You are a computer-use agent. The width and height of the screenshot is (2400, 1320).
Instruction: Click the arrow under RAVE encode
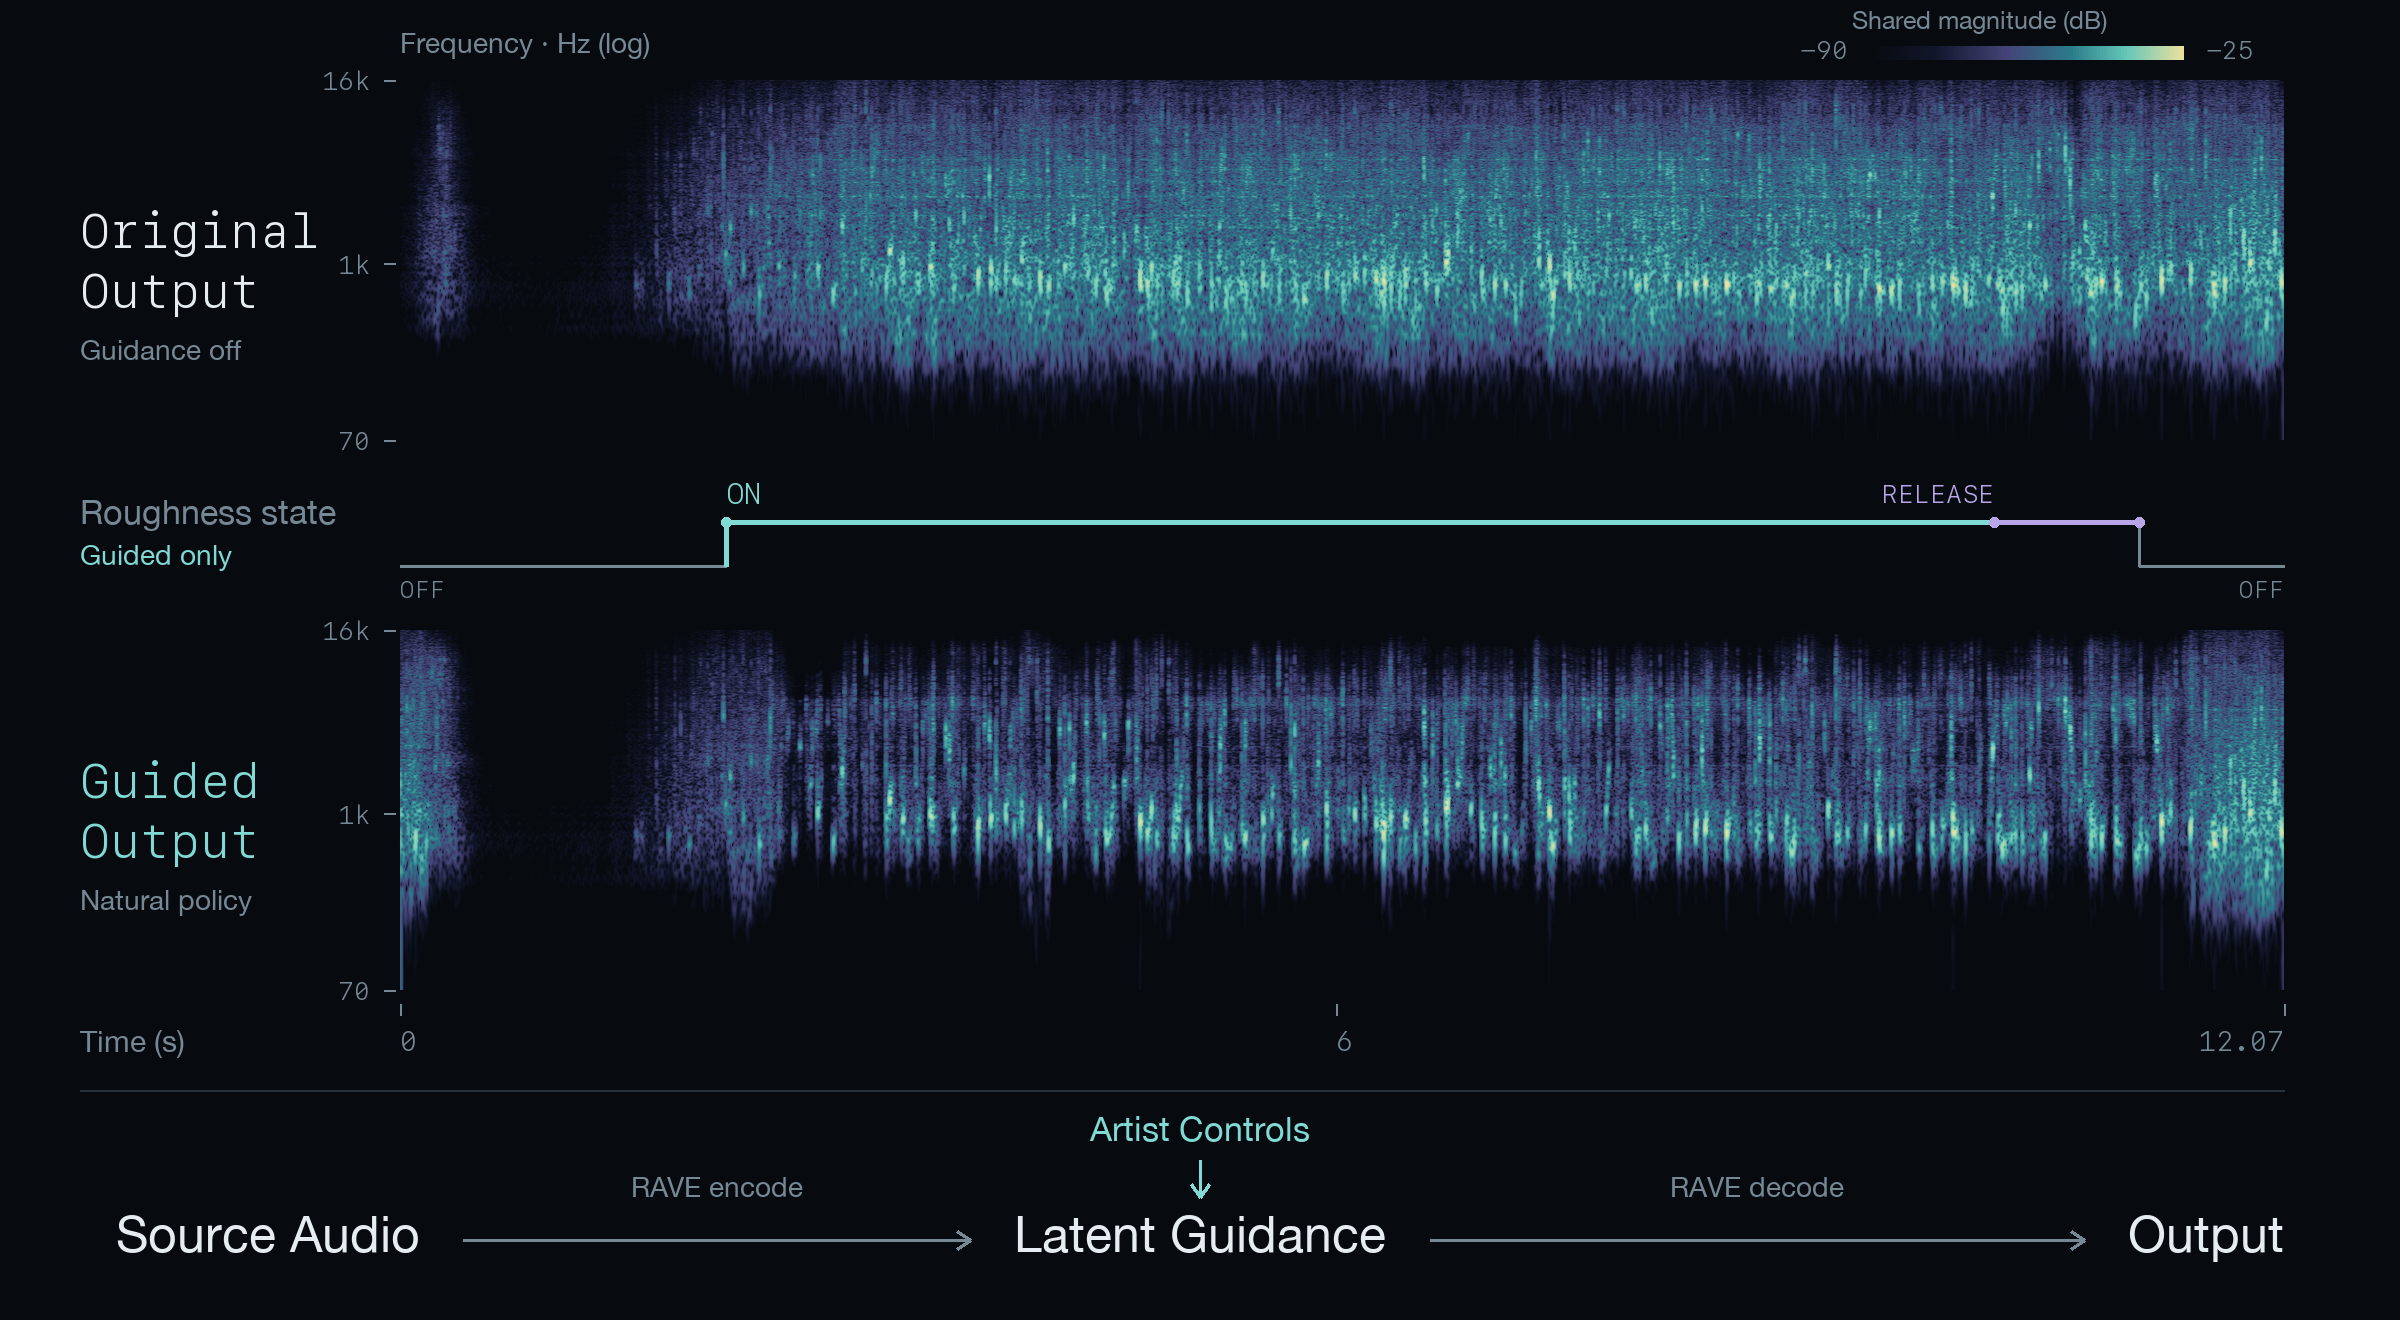click(717, 1241)
